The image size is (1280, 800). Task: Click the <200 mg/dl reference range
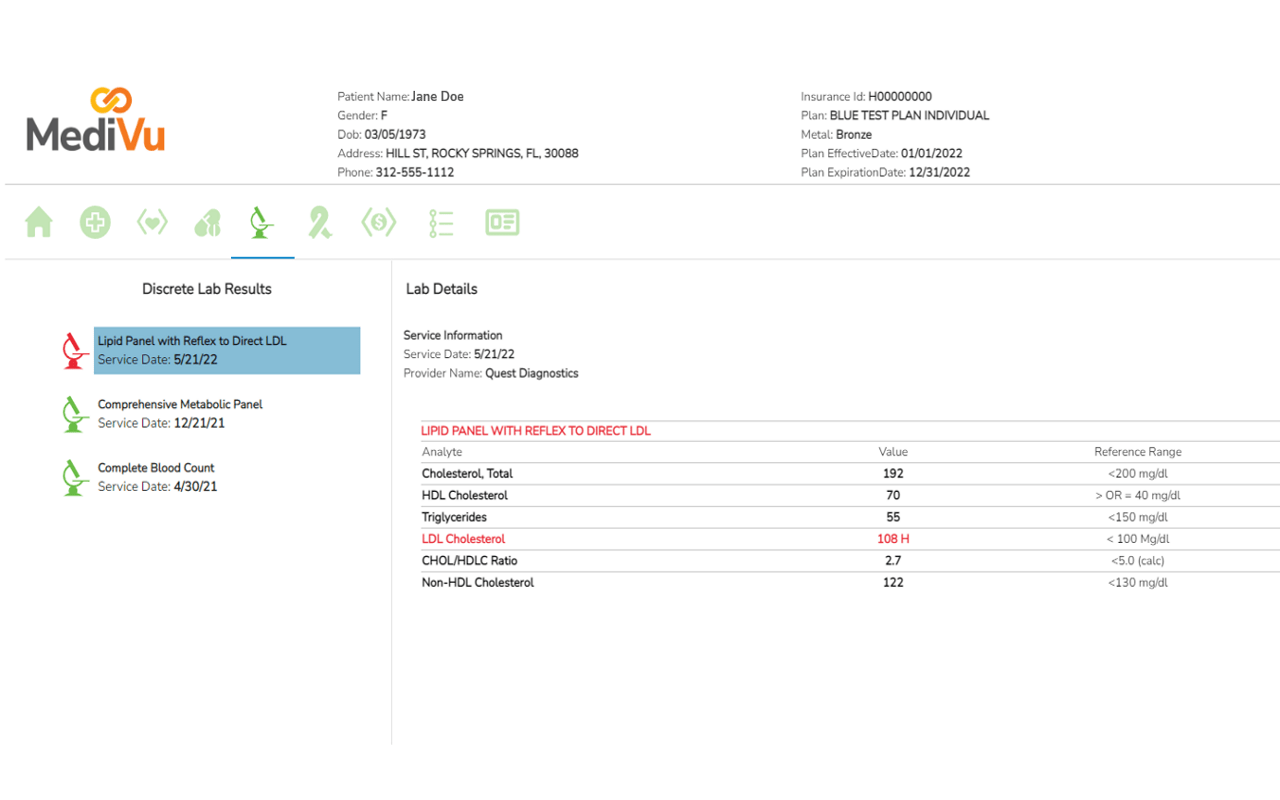point(1138,474)
